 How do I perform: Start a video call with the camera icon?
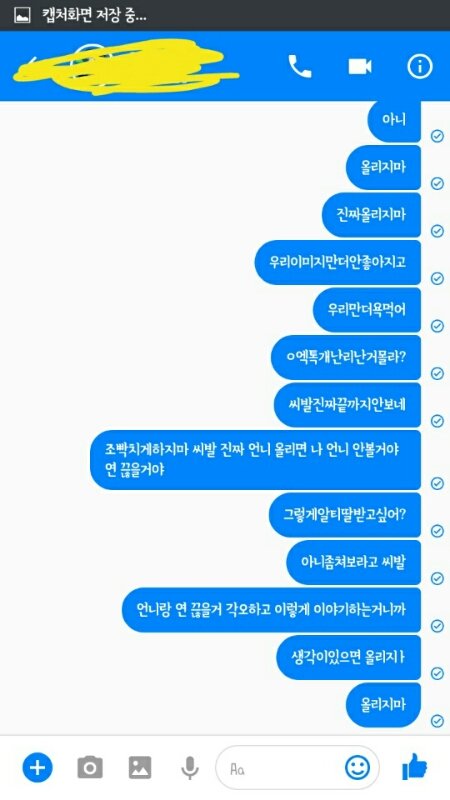pyautogui.click(x=360, y=66)
